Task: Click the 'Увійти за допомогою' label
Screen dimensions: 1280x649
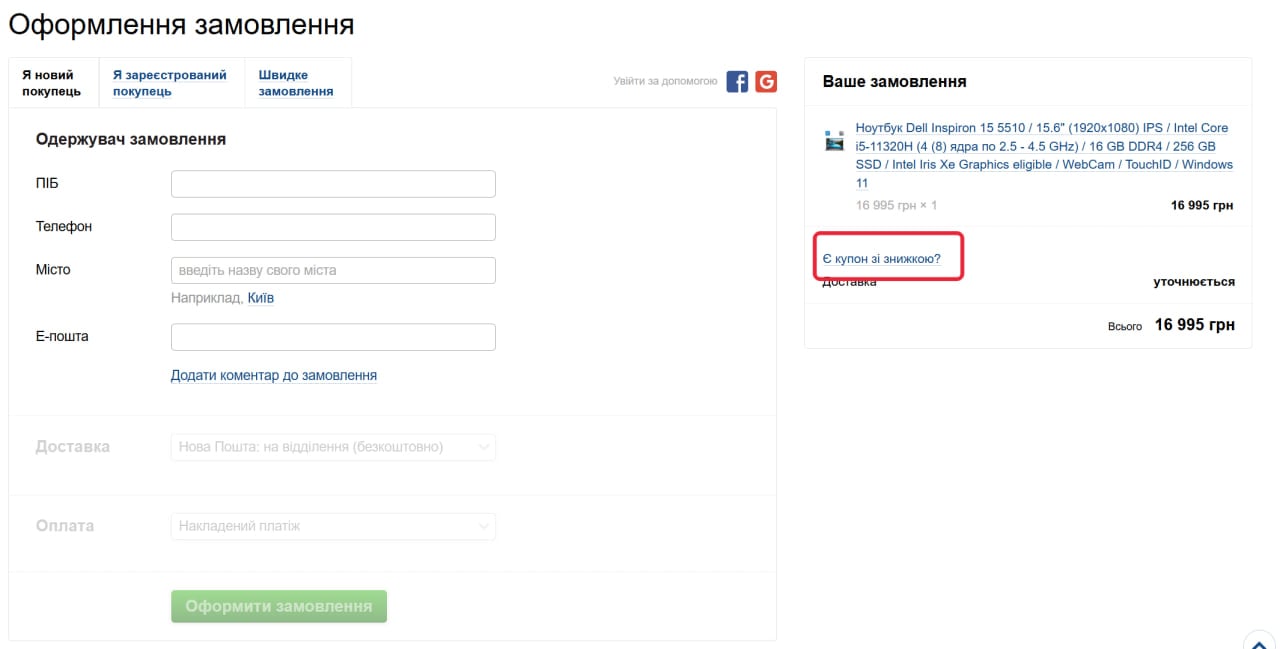Action: [665, 81]
